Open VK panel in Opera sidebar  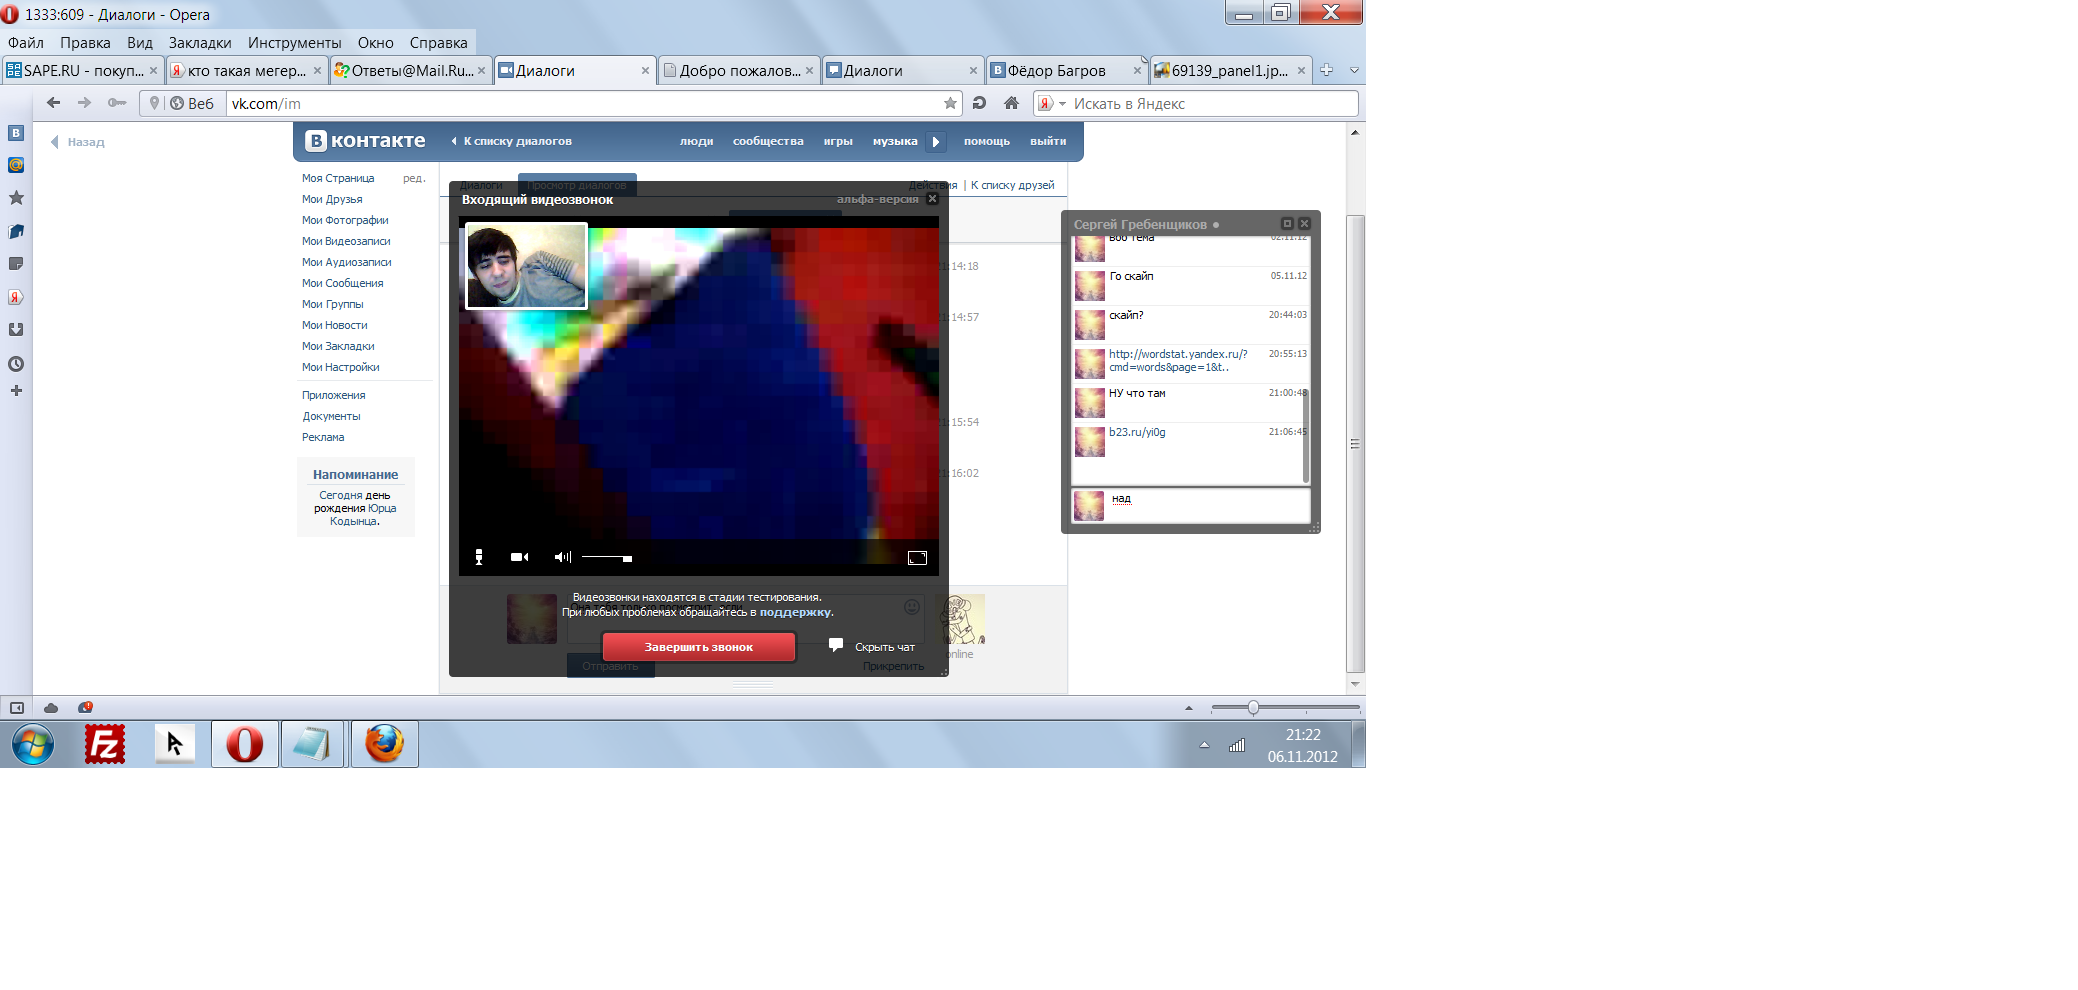(x=16, y=133)
